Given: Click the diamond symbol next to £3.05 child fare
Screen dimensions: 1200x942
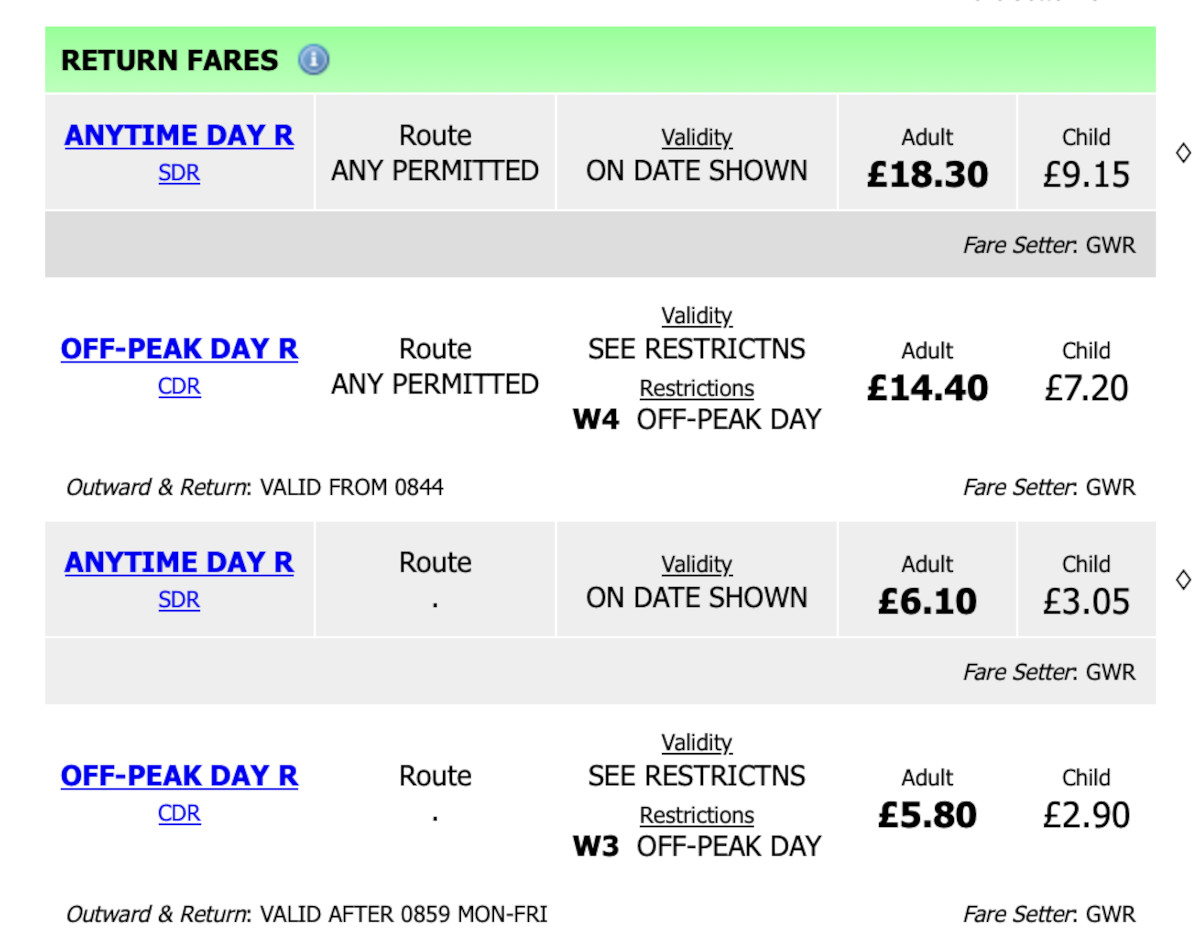Looking at the screenshot, I should click(x=1183, y=580).
